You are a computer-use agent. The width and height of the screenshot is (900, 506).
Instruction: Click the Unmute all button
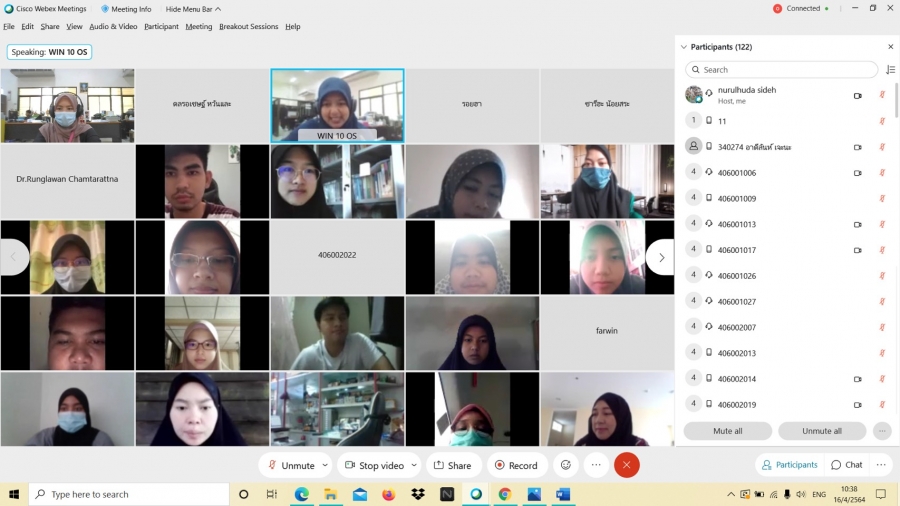821,431
